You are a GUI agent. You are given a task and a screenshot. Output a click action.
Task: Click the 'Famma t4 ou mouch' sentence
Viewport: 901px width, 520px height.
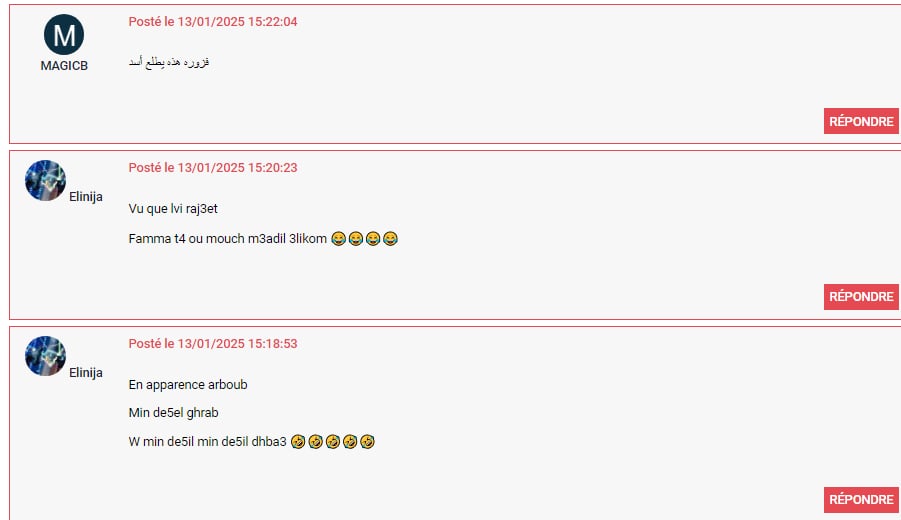(x=228, y=238)
